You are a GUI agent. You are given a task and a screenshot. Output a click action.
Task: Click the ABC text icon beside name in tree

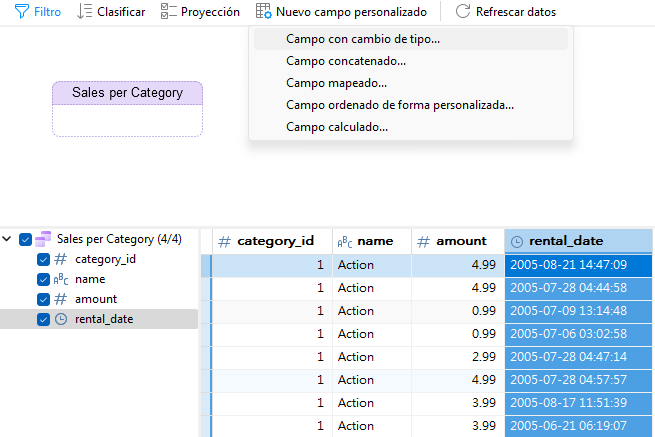point(61,279)
